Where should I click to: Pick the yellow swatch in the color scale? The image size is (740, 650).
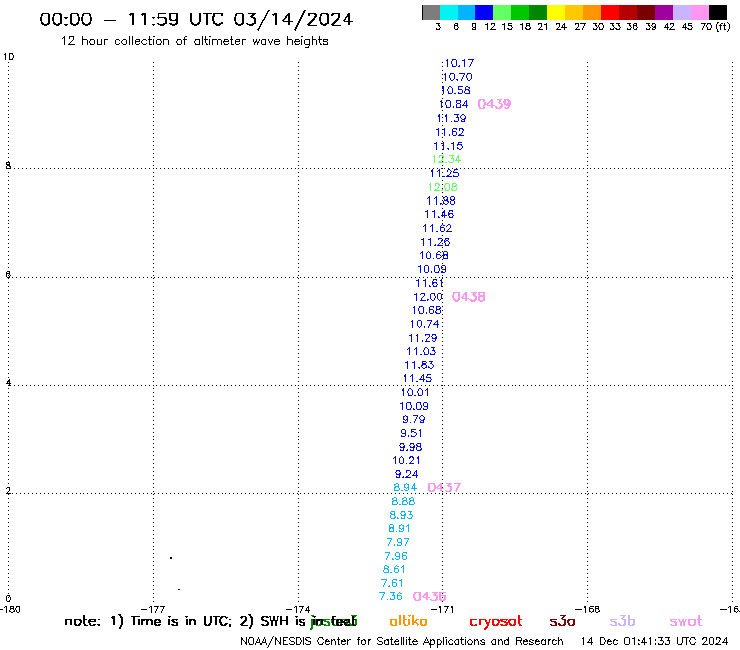(x=556, y=12)
